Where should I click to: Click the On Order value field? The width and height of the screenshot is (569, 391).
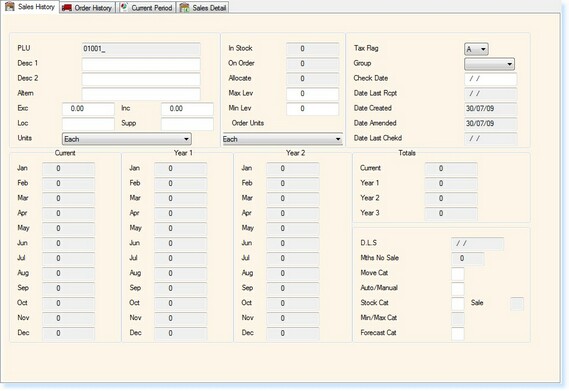[312, 64]
